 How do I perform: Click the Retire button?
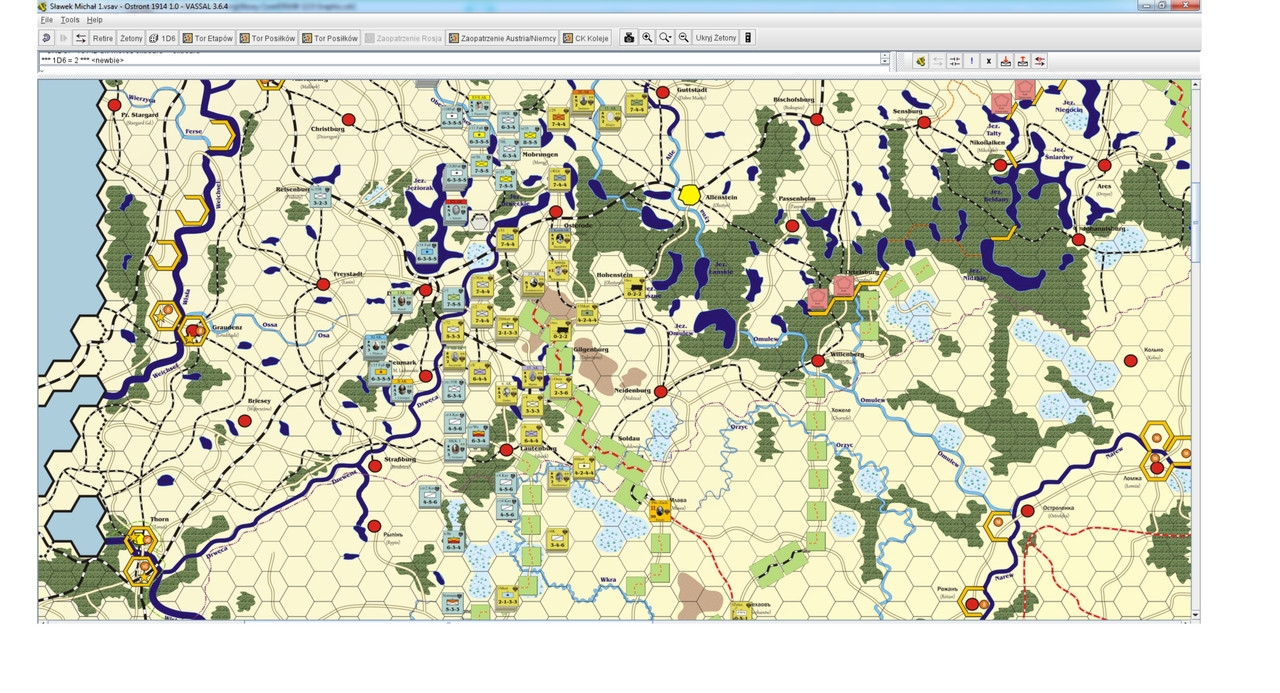point(103,38)
